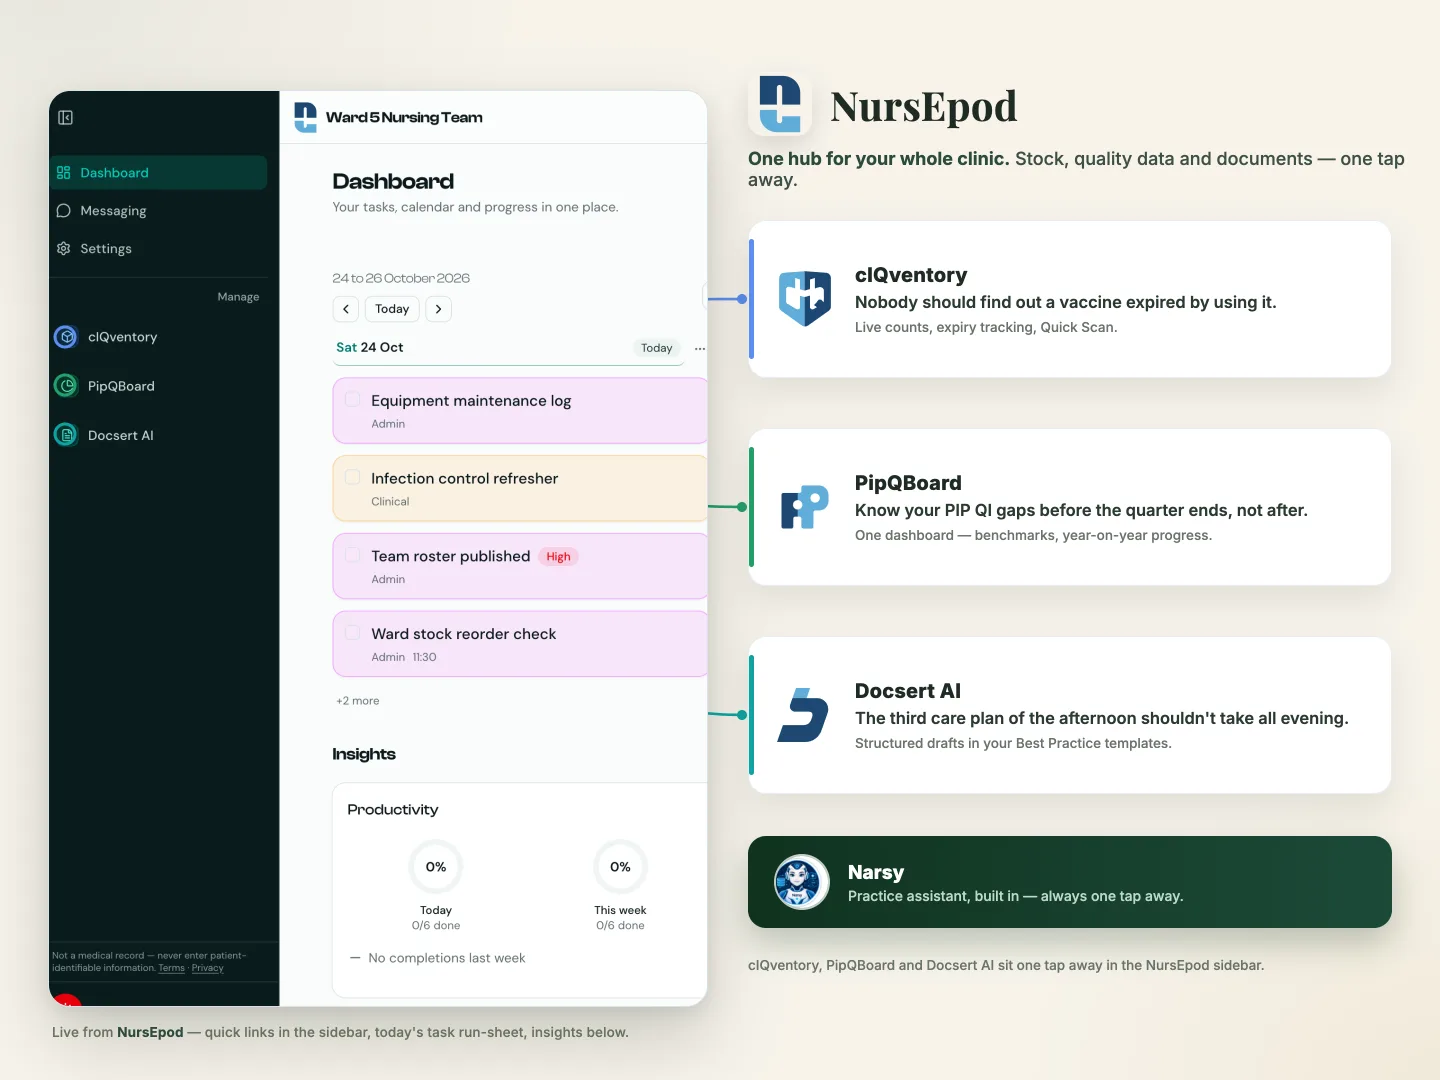Viewport: 1440px width, 1080px height.
Task: Open Settings in the sidebar
Action: [158, 249]
